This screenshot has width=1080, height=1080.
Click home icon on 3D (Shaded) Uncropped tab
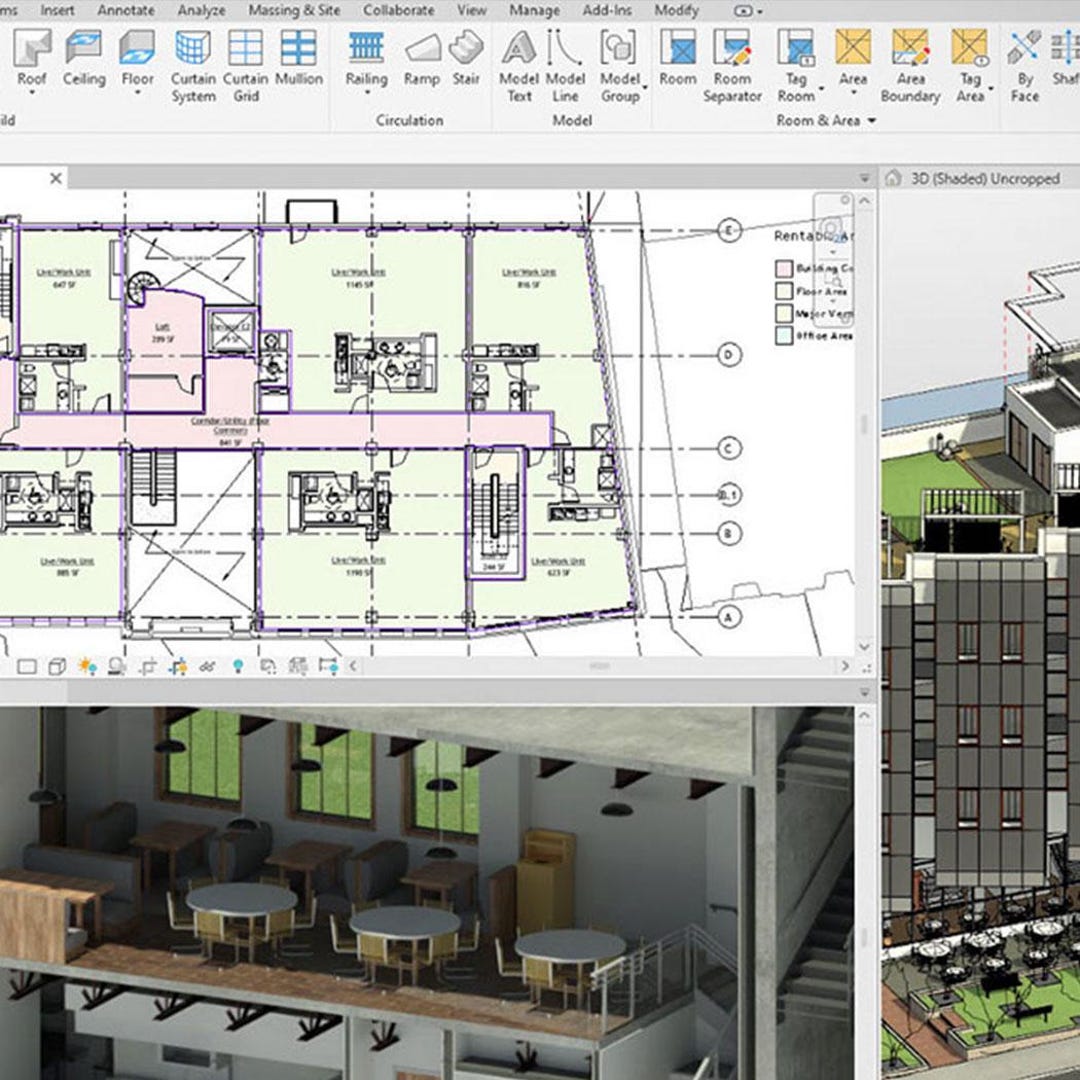(x=893, y=178)
